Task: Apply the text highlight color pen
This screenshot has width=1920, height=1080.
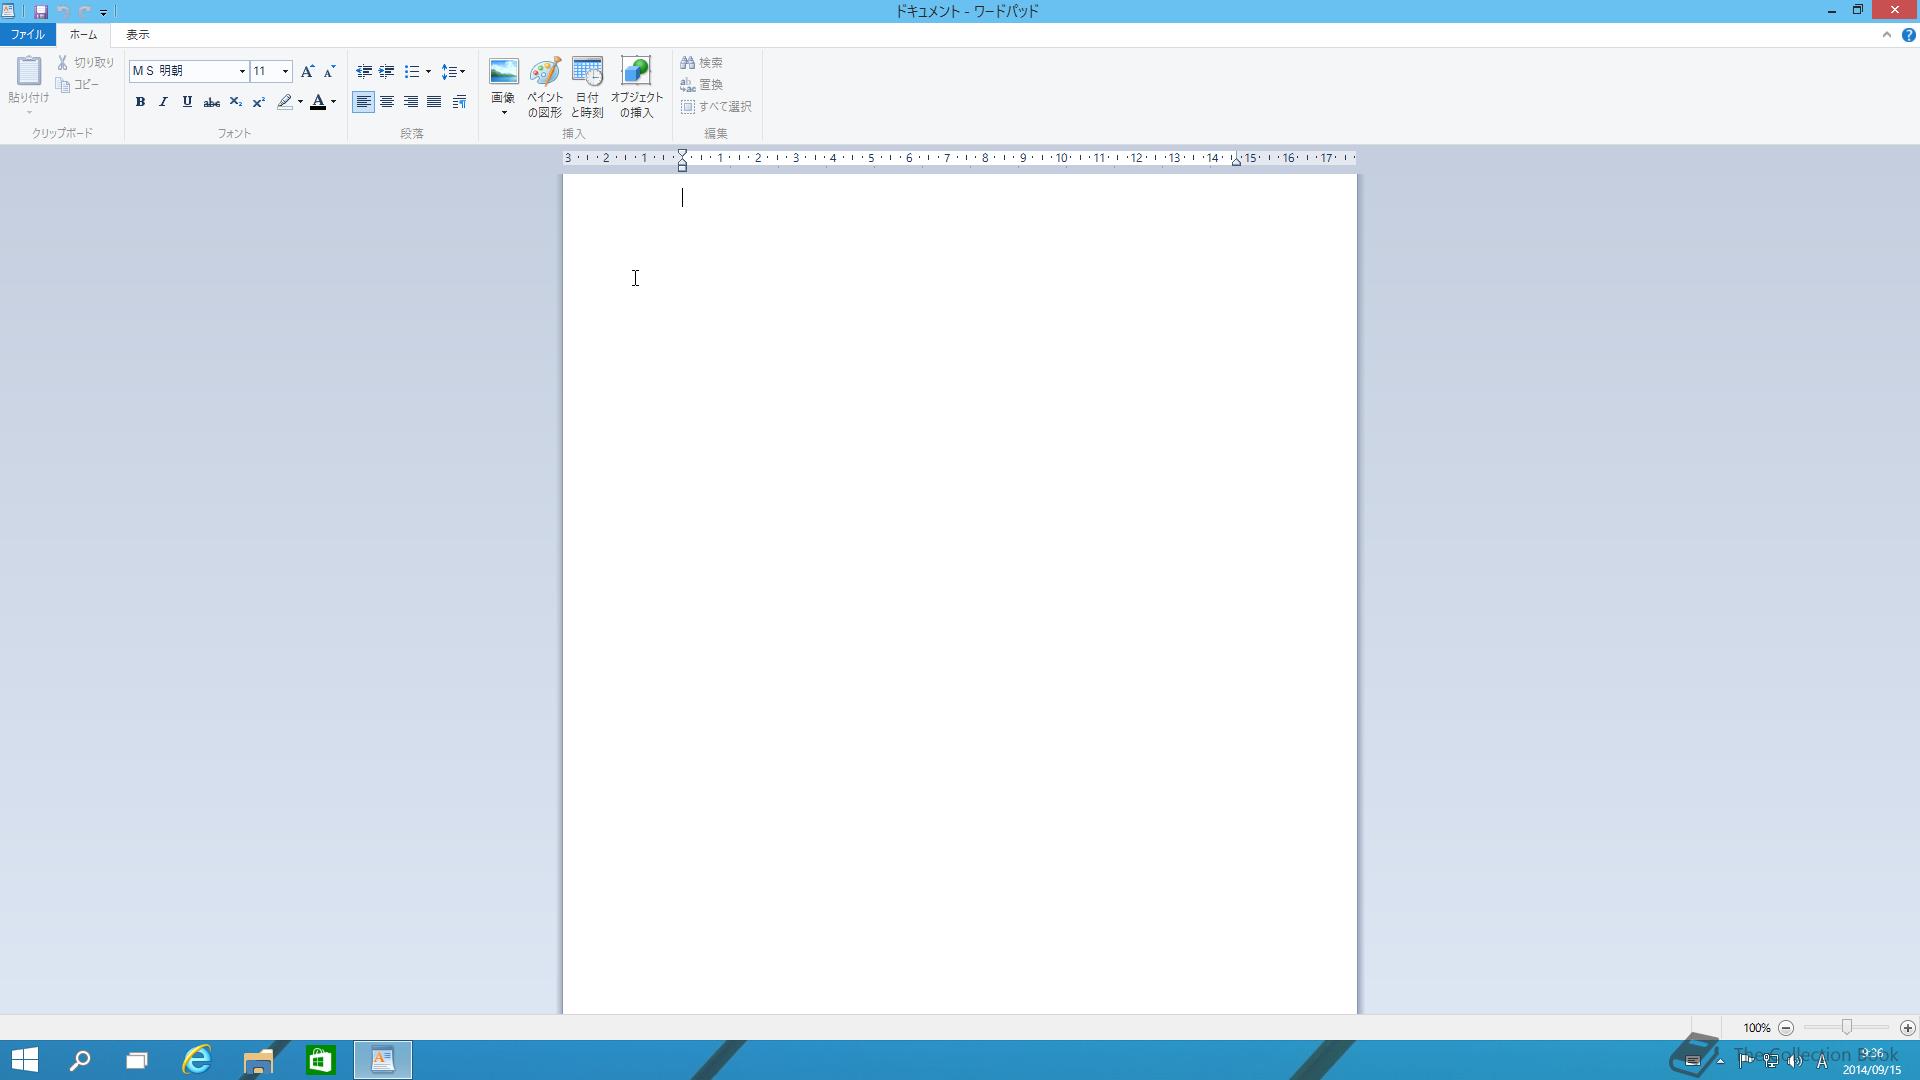Action: (x=285, y=102)
